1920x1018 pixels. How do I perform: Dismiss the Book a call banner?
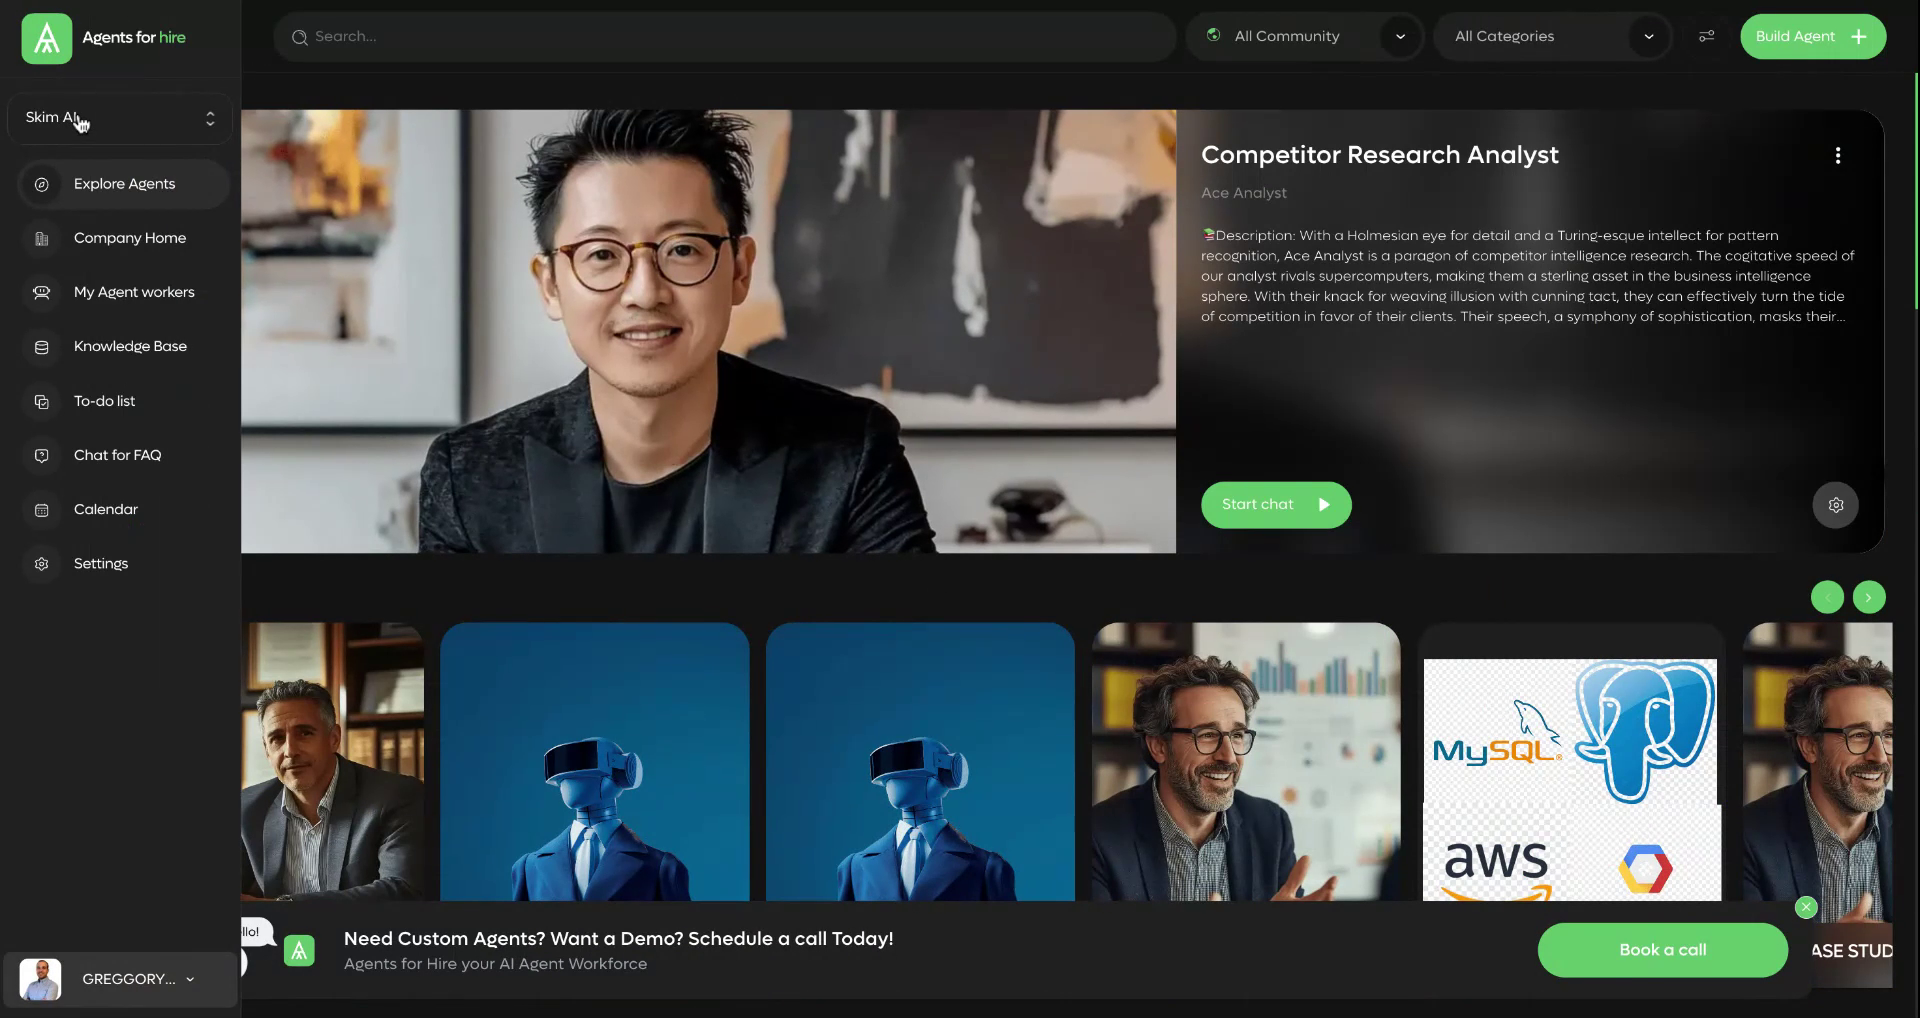[x=1805, y=907]
